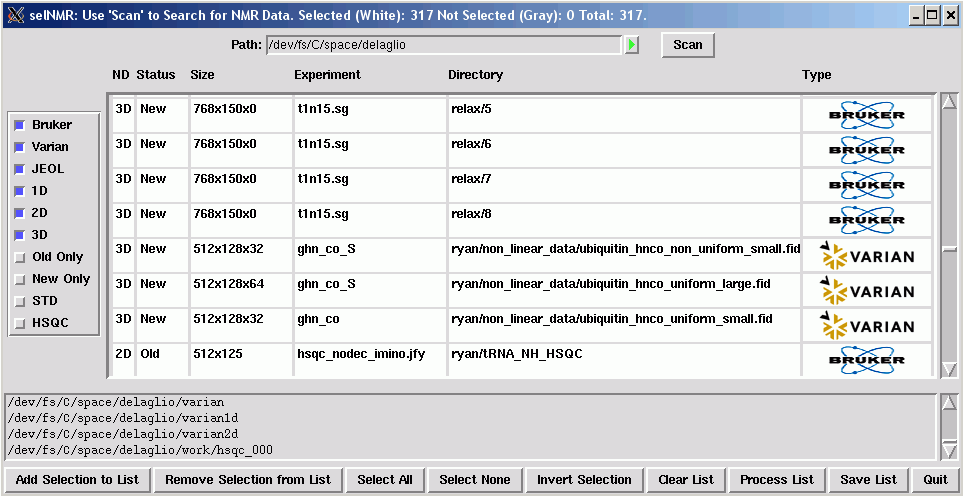
Task: Click the green arrow next to Path field
Action: 631,45
